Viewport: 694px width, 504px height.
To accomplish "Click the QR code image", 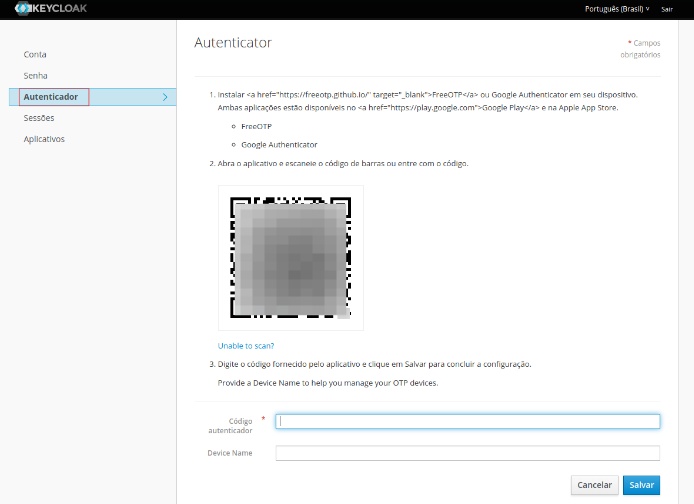I will pyautogui.click(x=291, y=257).
